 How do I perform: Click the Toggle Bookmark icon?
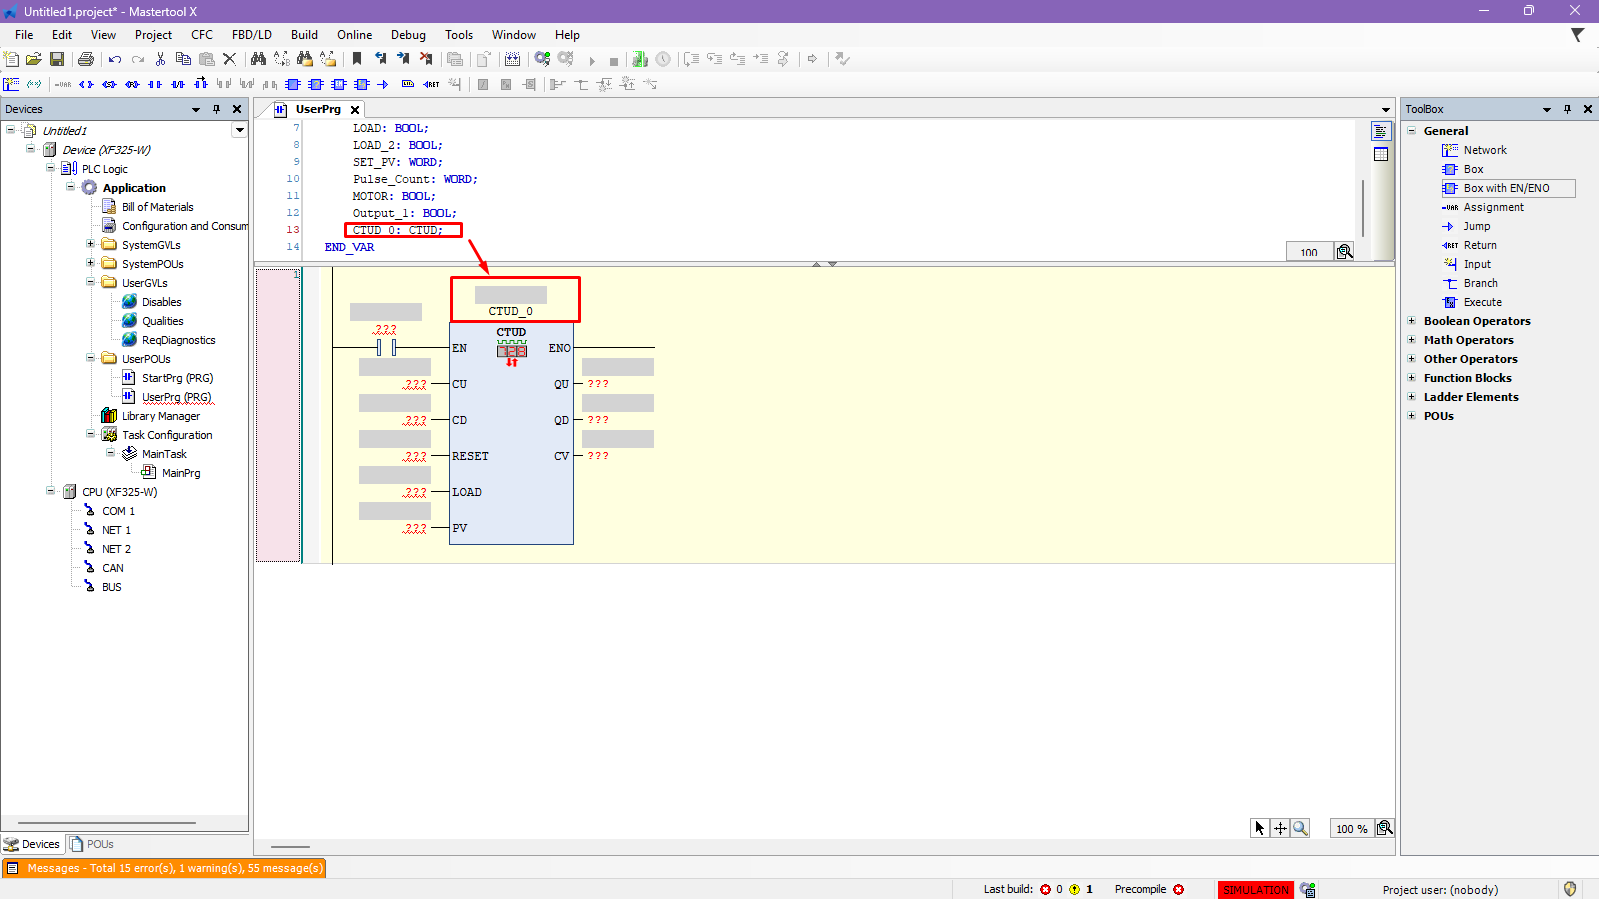point(357,60)
